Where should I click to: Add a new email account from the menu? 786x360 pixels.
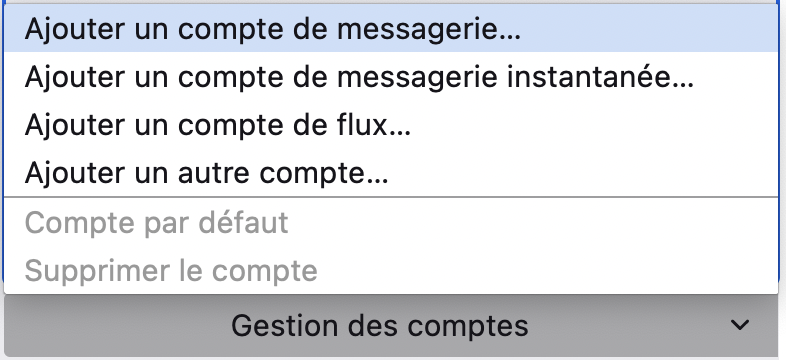click(x=390, y=29)
